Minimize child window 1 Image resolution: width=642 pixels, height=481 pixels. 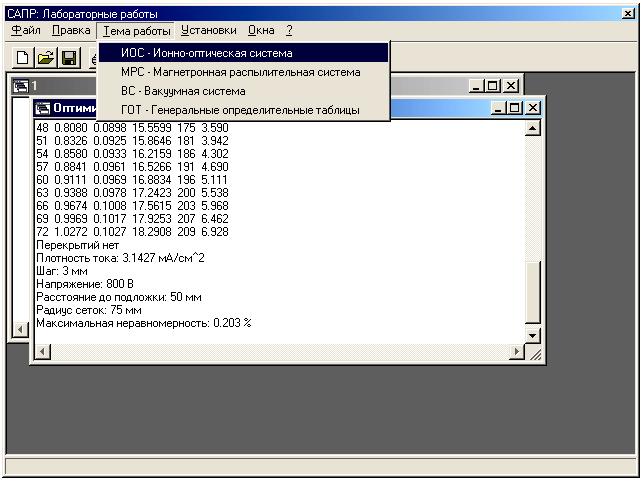tap(475, 86)
